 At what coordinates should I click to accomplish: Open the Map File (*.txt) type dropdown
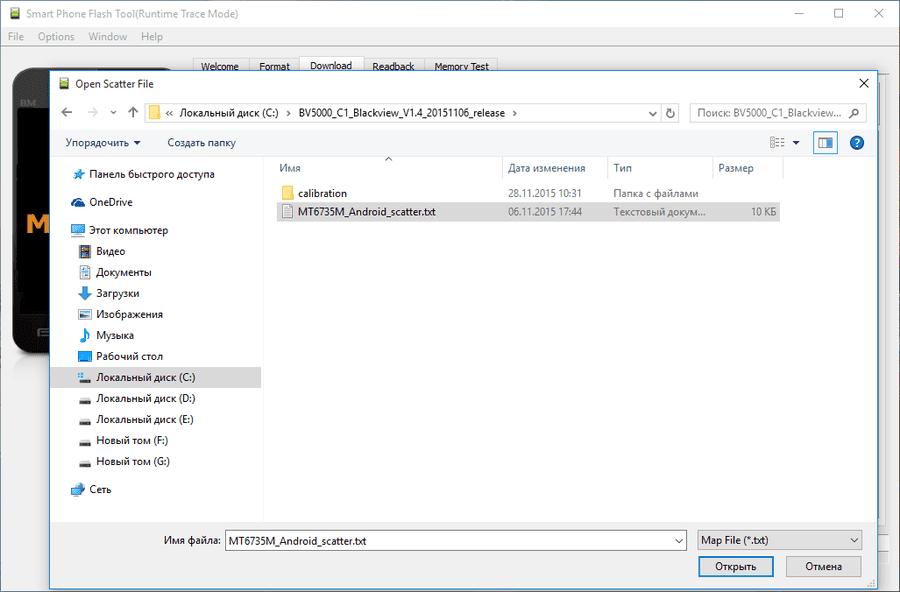779,540
